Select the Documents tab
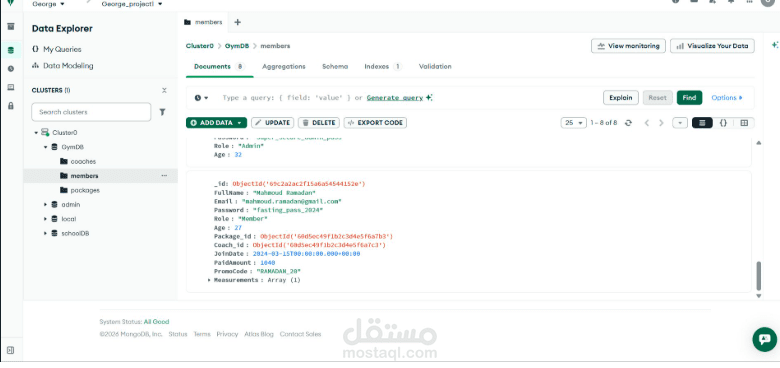780x368 pixels. (219, 67)
